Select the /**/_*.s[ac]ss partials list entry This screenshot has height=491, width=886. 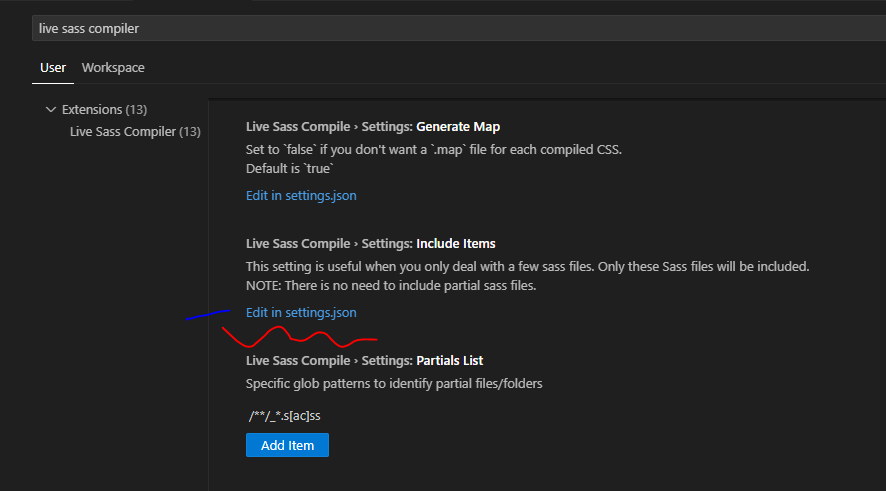pos(285,416)
